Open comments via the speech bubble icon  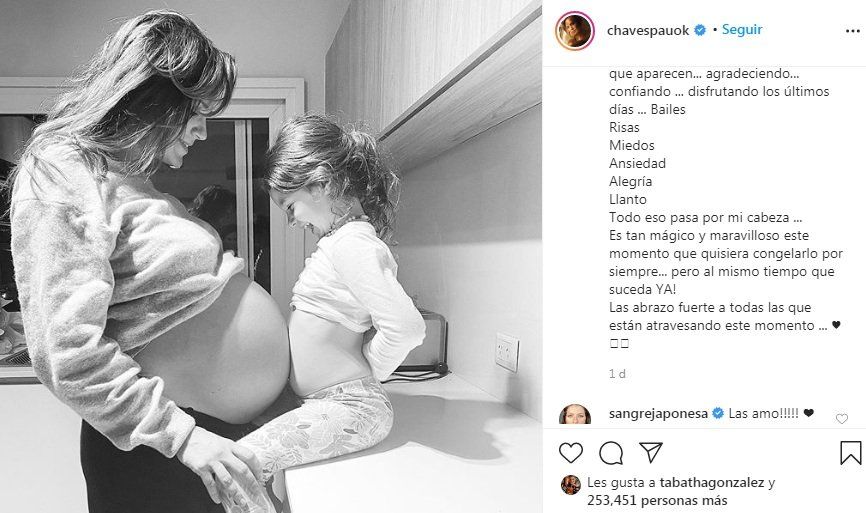coord(611,453)
